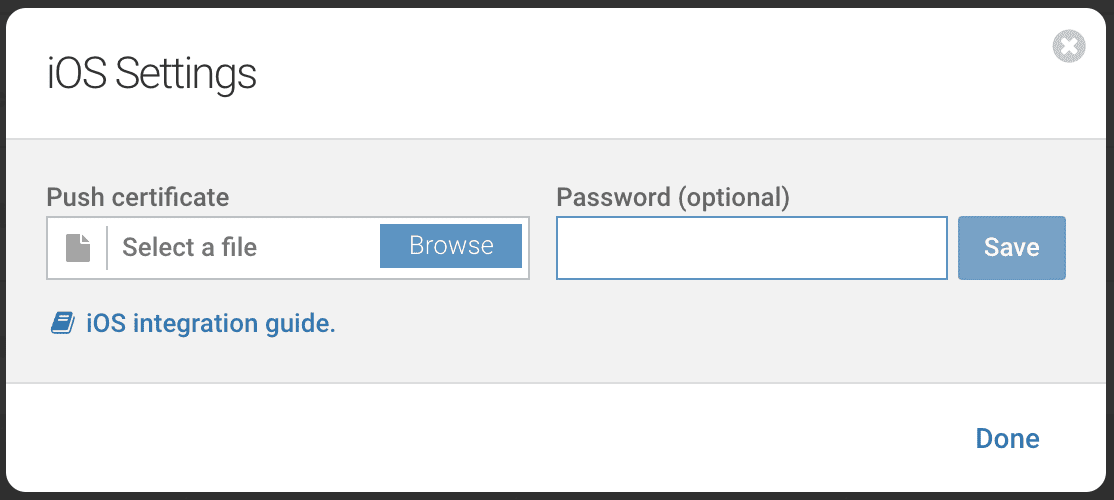Click Done to finish iOS settings
This screenshot has height=500, width=1114.
(1007, 438)
